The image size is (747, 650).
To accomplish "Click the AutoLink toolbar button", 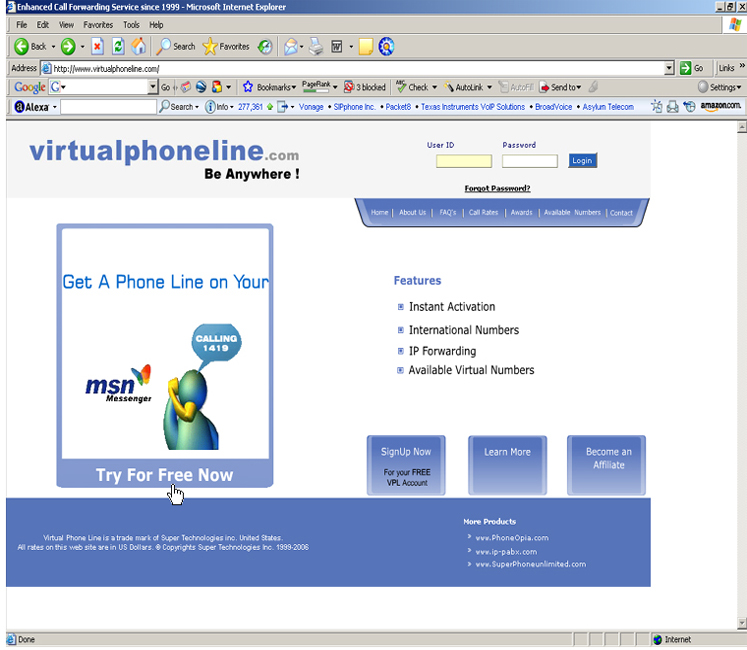I will click(x=464, y=87).
